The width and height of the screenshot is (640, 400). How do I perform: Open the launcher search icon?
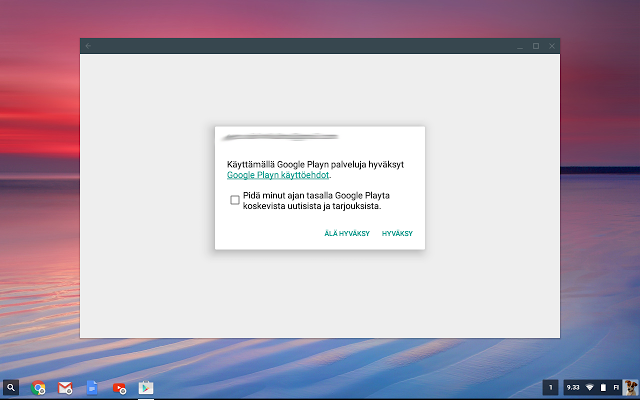(x=11, y=387)
